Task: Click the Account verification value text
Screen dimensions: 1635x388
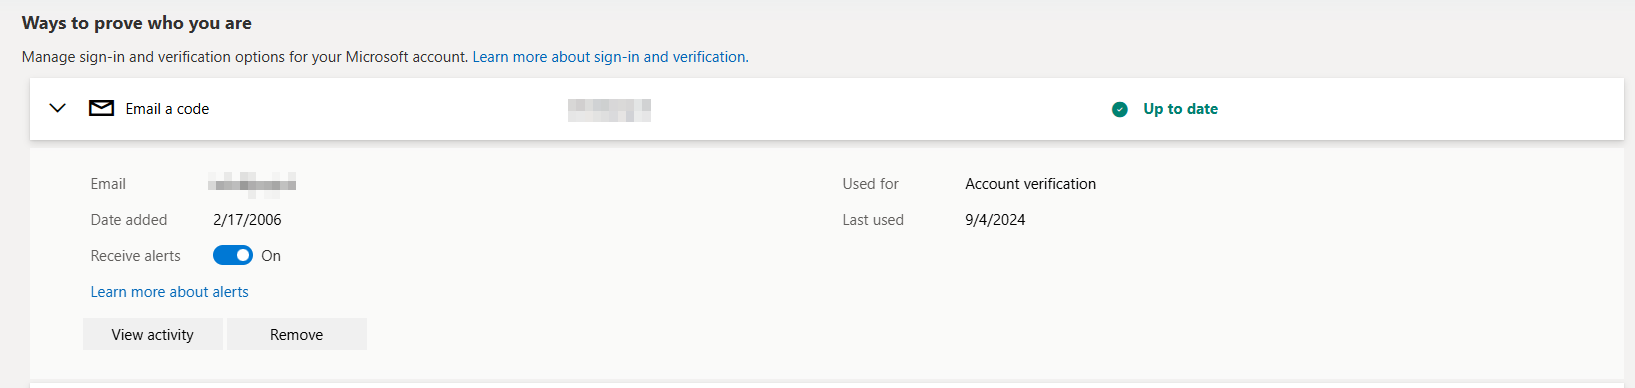Action: [x=1031, y=184]
